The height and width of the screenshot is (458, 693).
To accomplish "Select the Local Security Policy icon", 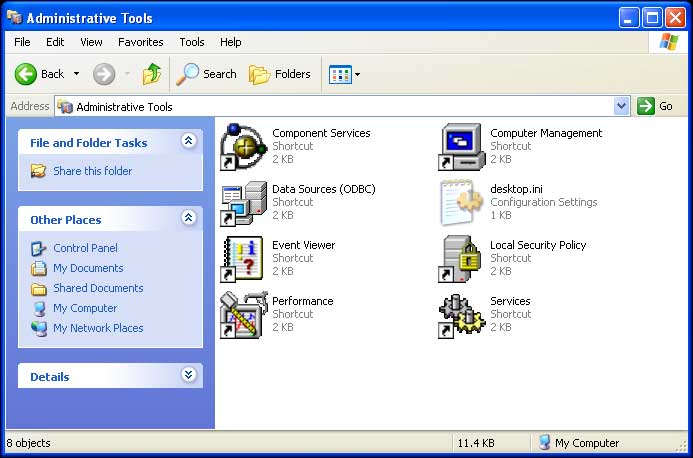I will coord(461,259).
